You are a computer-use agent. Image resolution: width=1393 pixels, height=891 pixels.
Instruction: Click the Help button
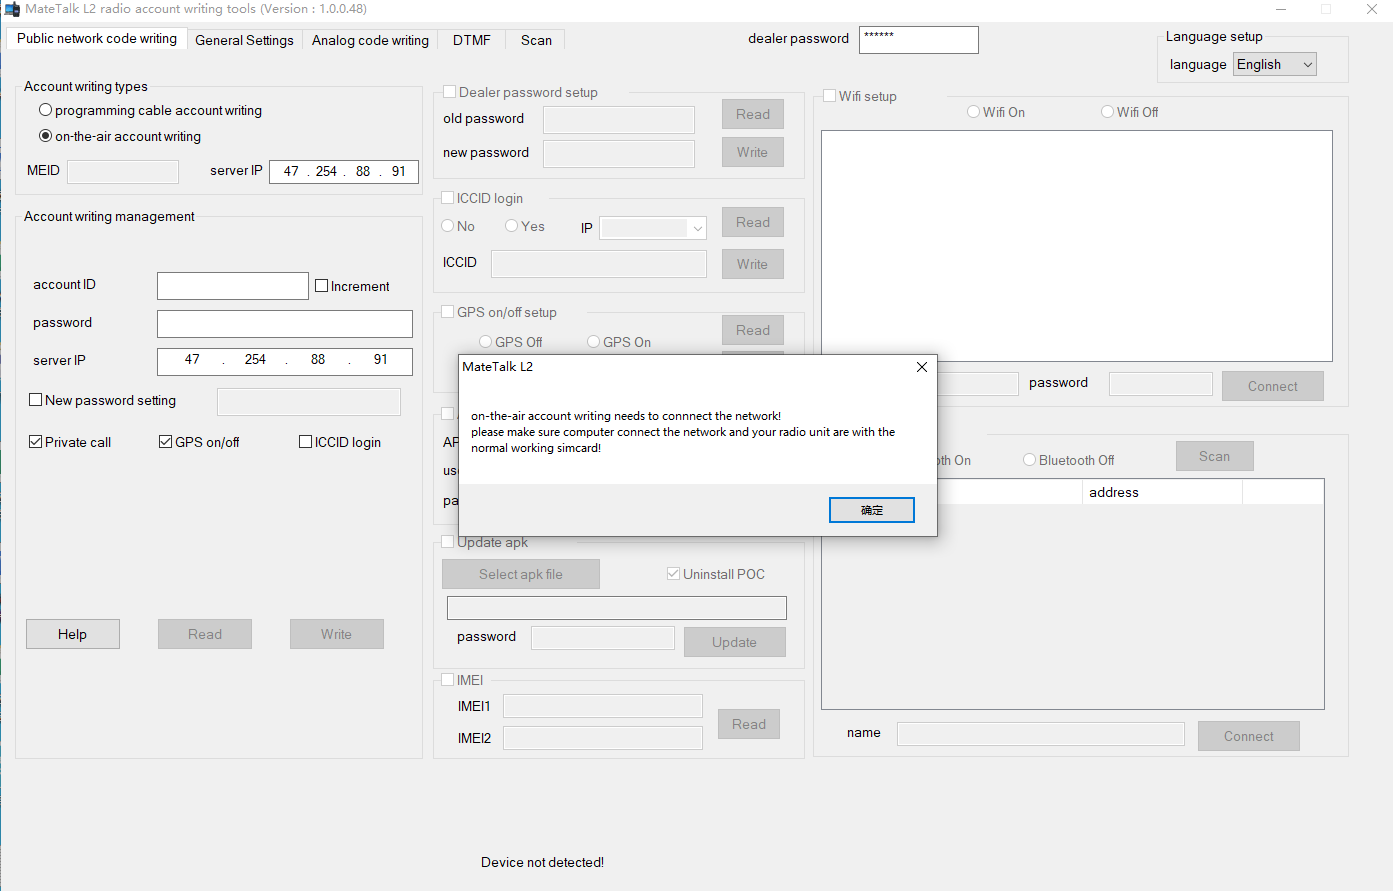click(72, 634)
